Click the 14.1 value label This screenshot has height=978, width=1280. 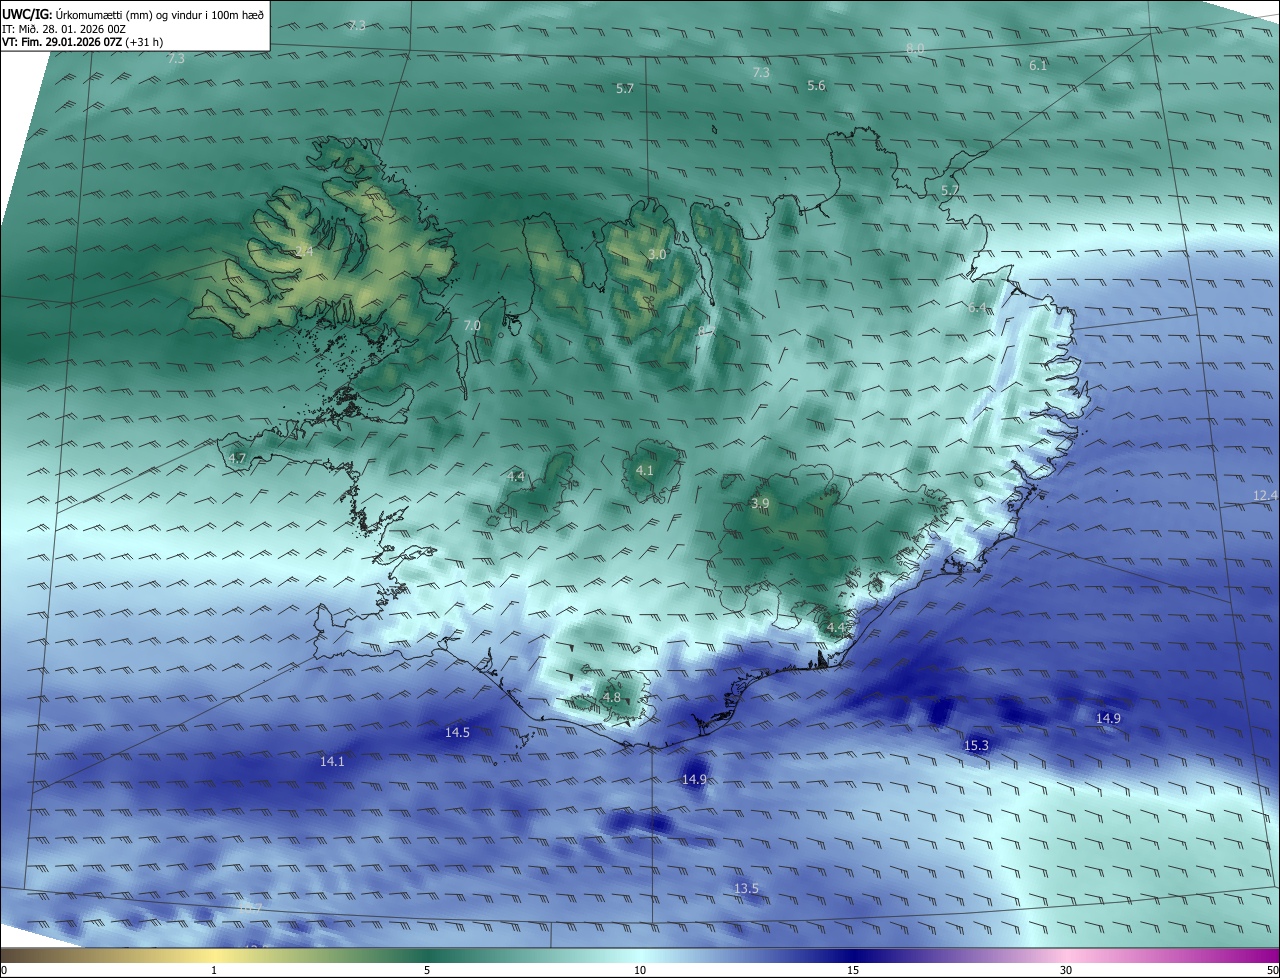click(332, 761)
